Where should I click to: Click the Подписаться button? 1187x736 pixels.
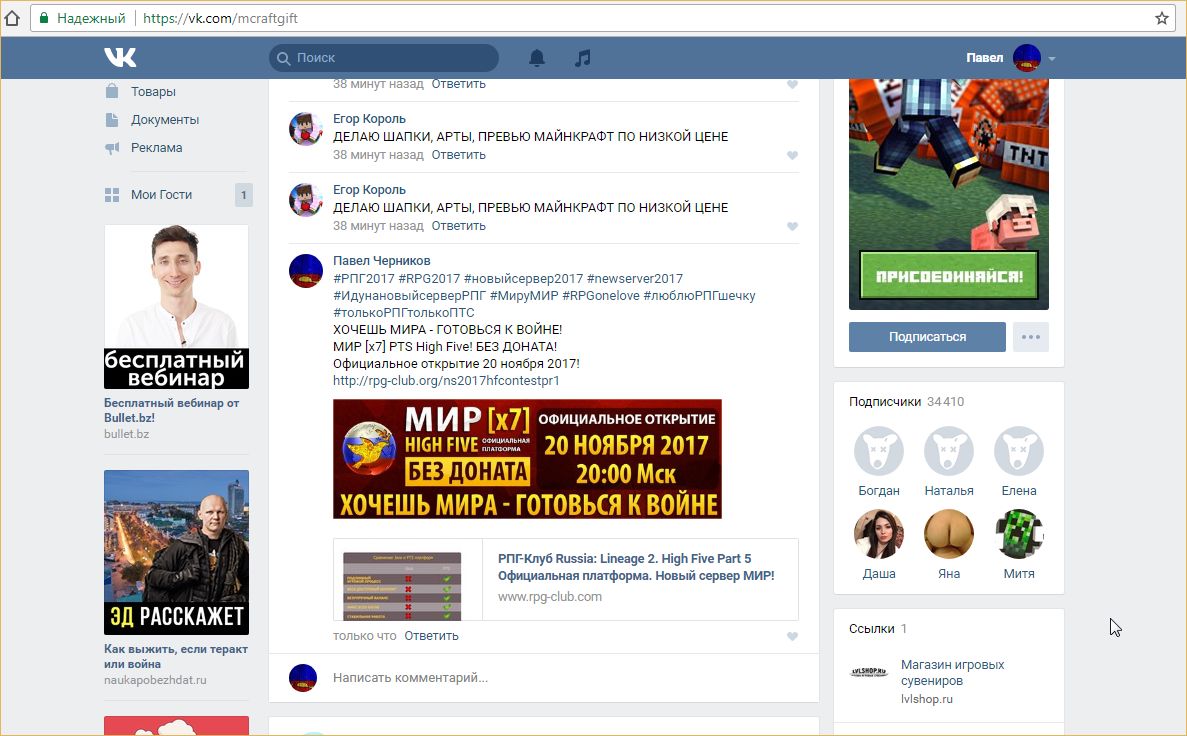(x=927, y=337)
